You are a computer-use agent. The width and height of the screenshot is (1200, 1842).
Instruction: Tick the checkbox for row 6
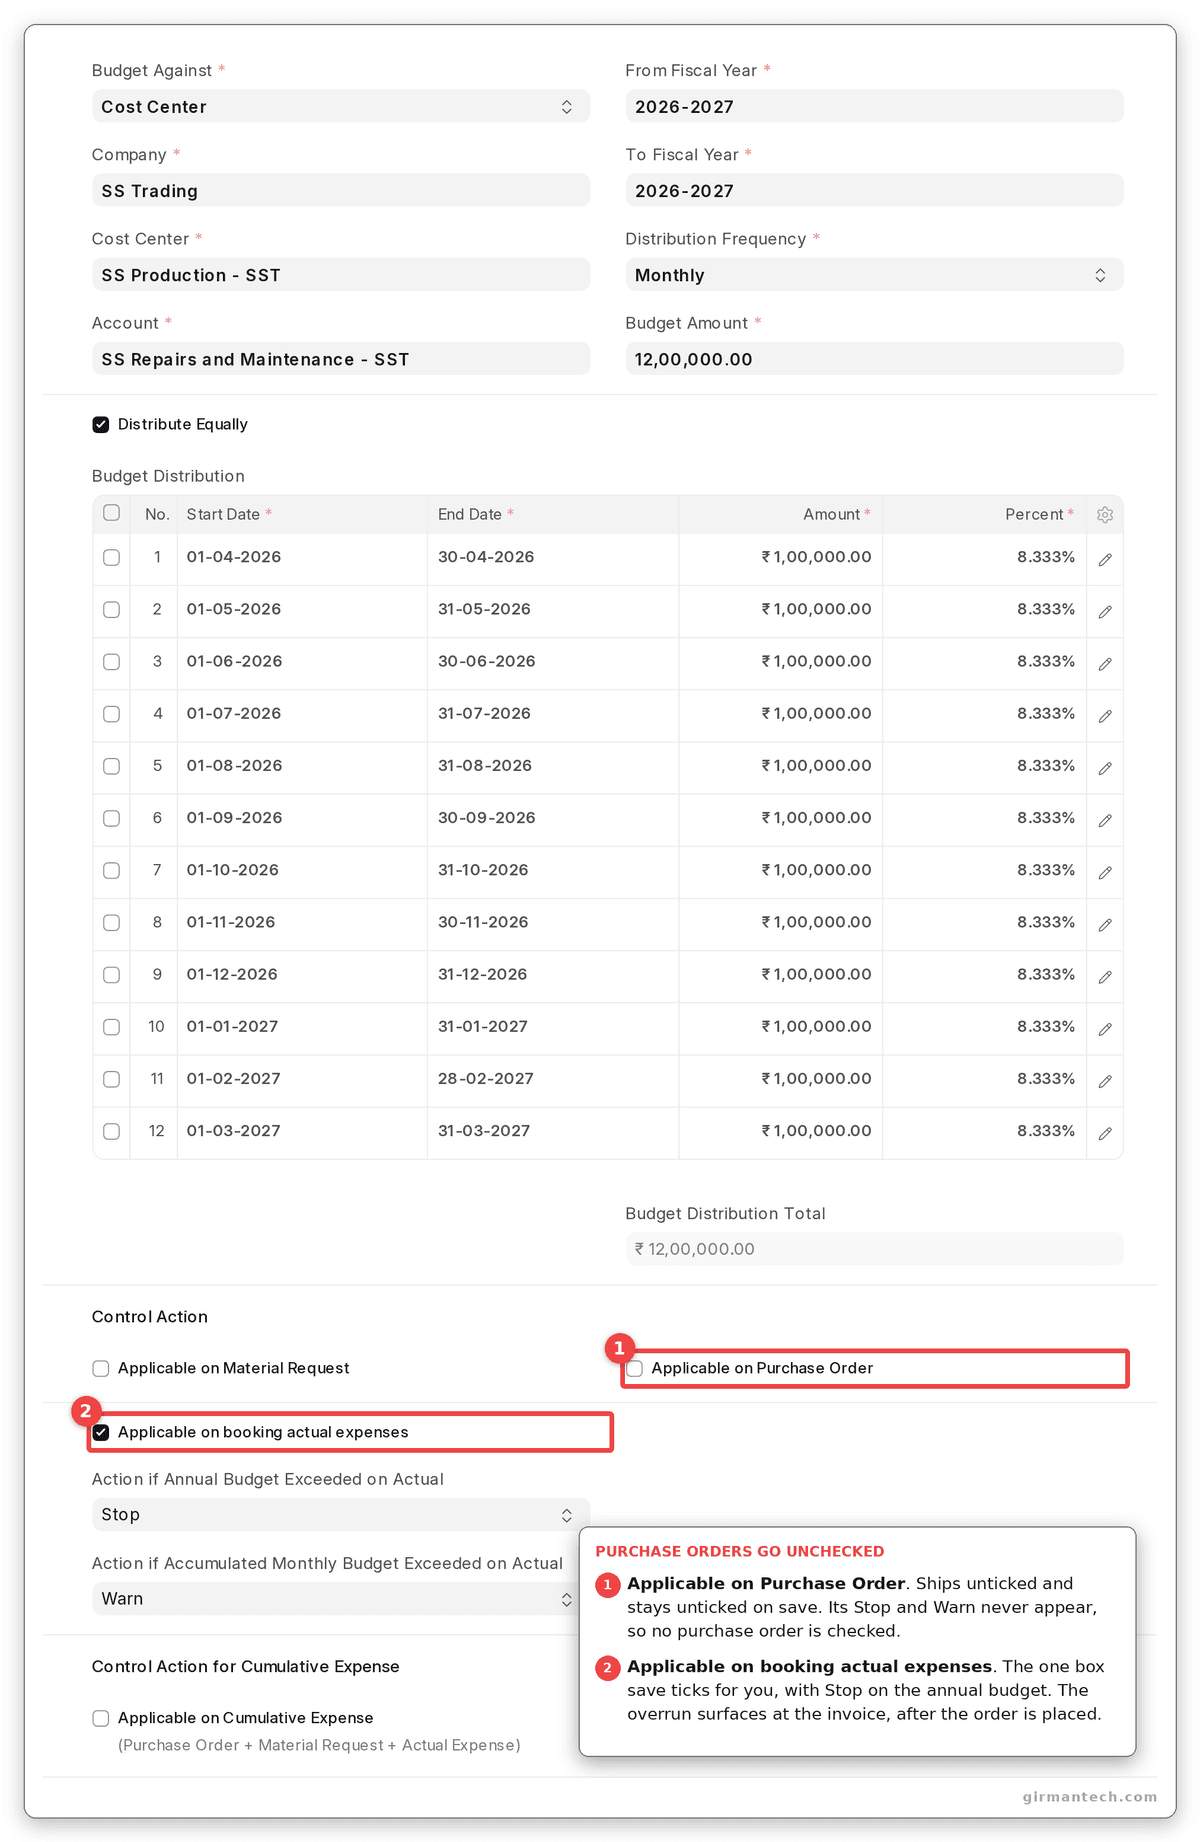[x=112, y=818]
